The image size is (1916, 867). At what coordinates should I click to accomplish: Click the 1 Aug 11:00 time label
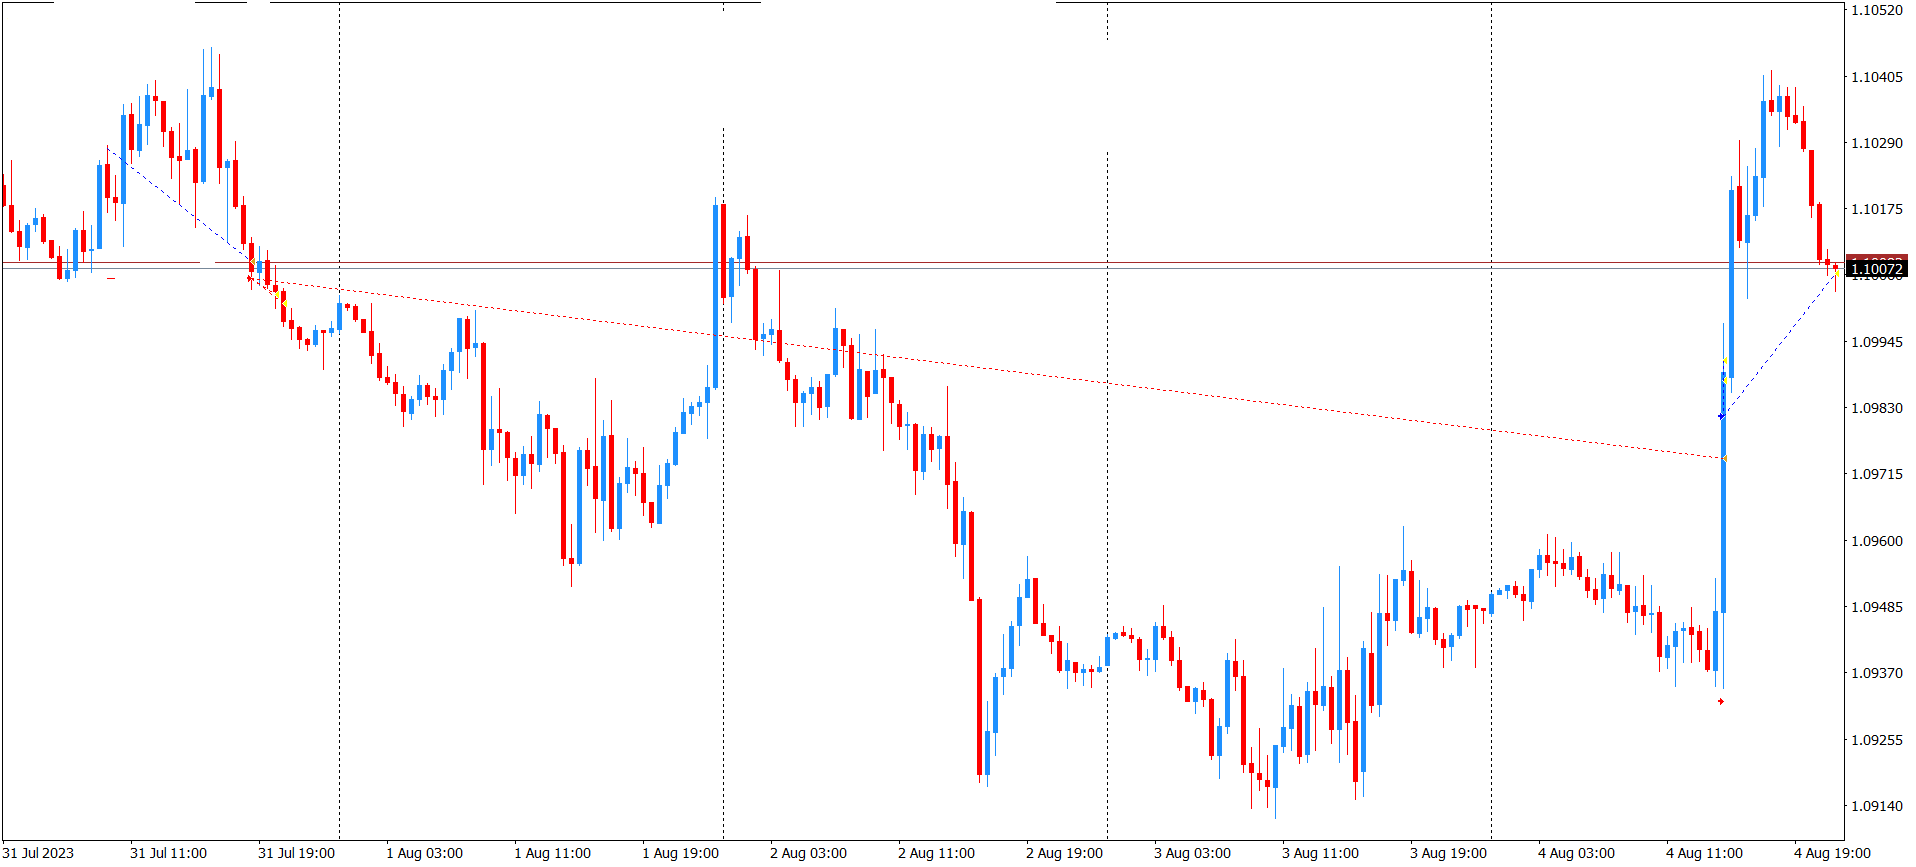point(552,853)
